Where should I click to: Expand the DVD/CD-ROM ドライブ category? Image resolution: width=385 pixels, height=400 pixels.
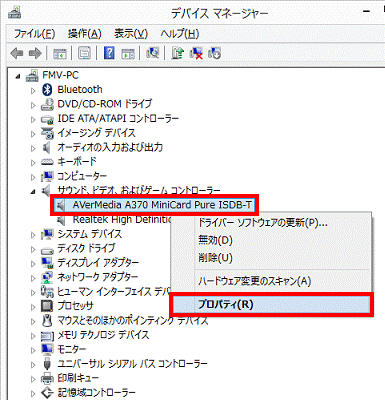pos(33,105)
